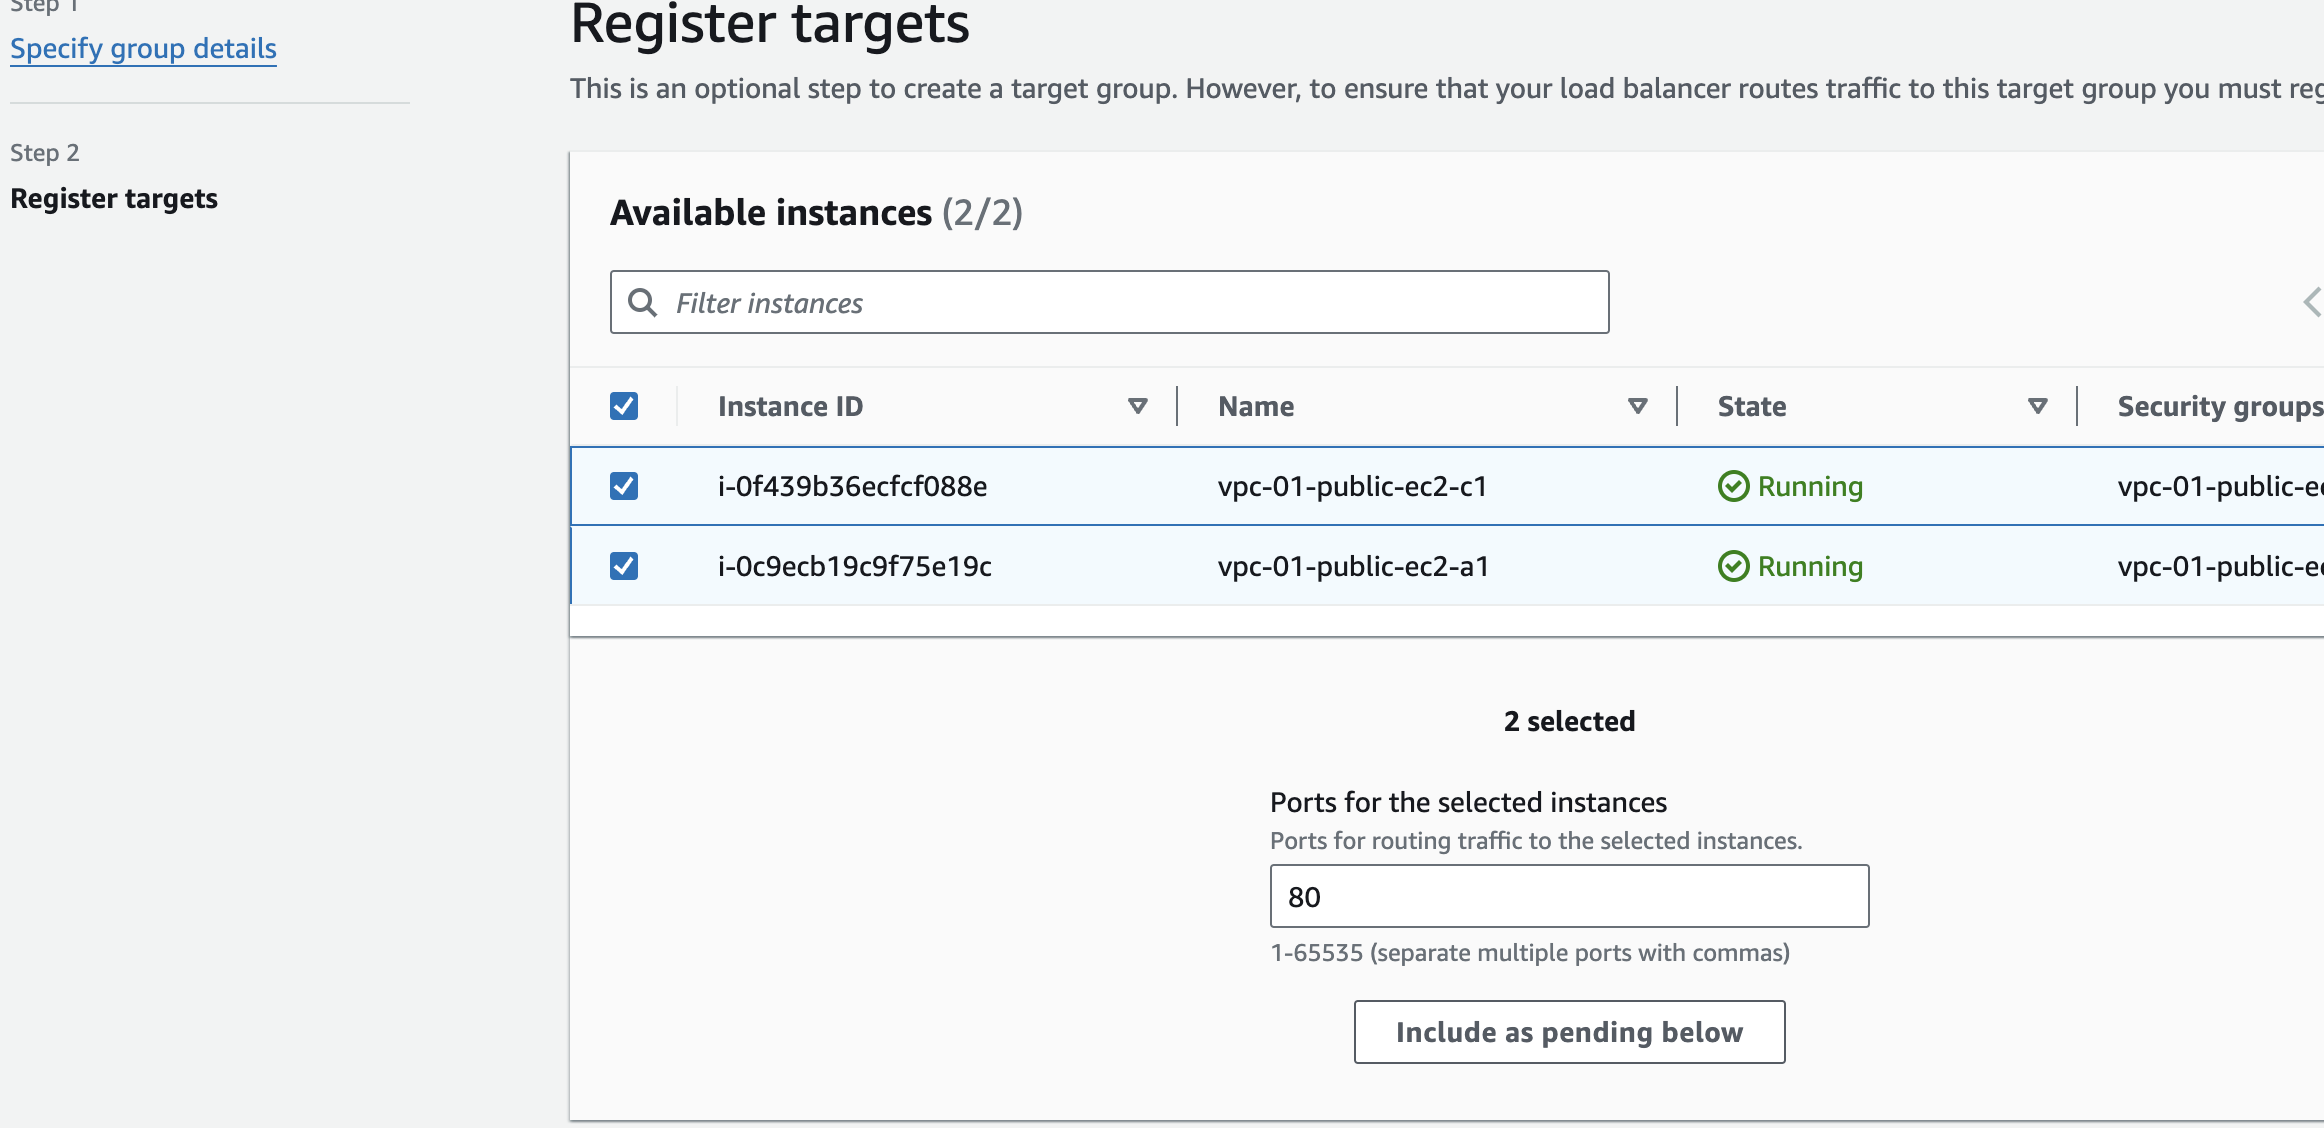The height and width of the screenshot is (1128, 2324).
Task: Select row named vpc-01-public-ec2-a1
Action: (1352, 567)
